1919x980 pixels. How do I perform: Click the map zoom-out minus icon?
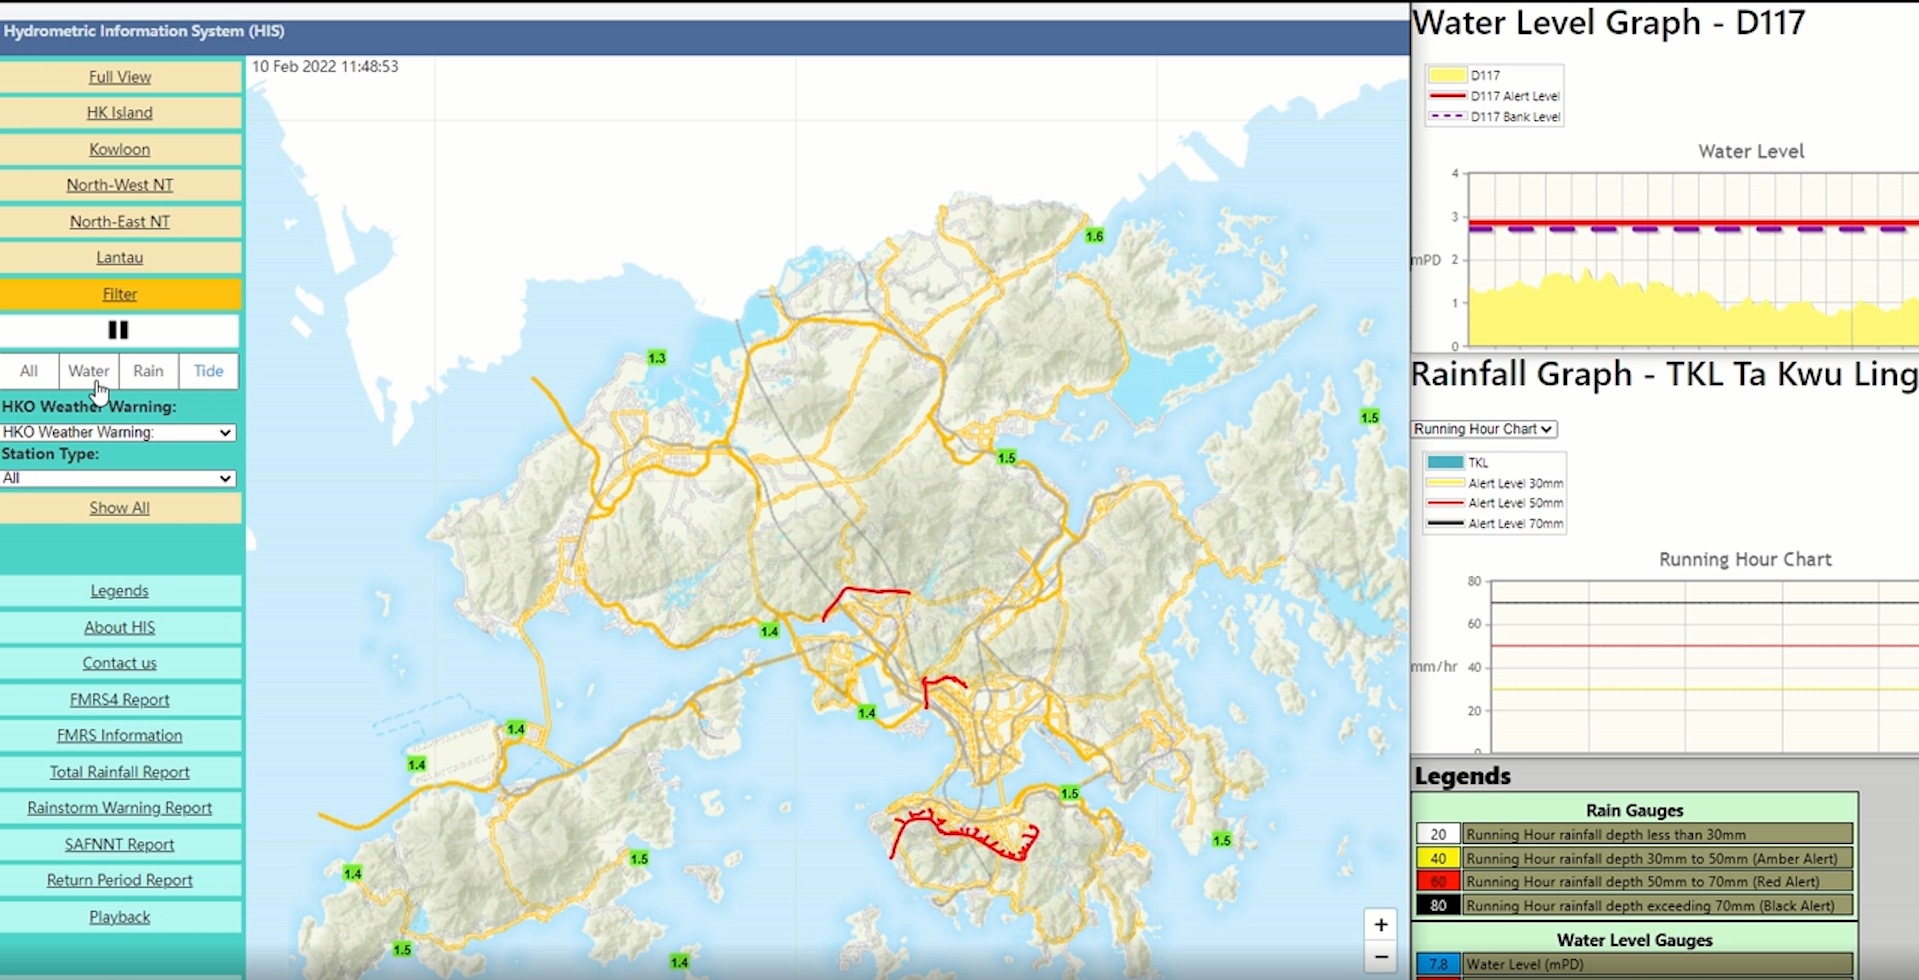tap(1380, 957)
